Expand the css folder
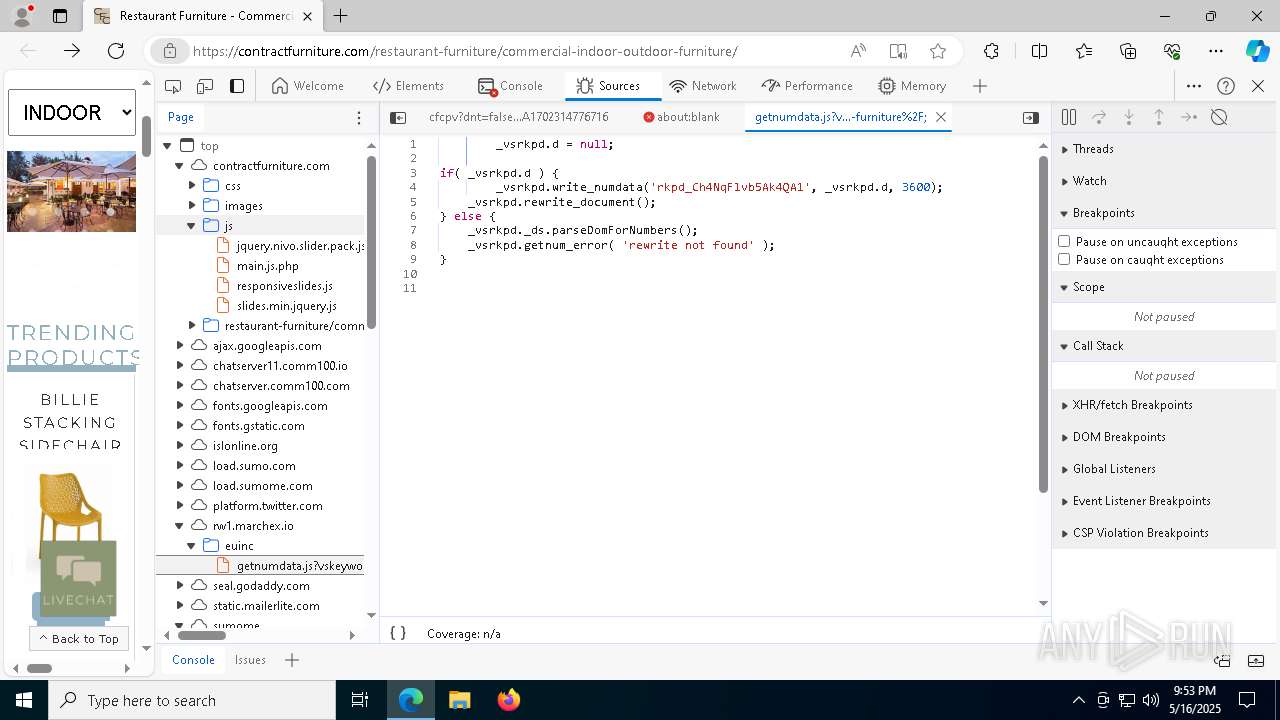The image size is (1280, 720). click(x=192, y=186)
